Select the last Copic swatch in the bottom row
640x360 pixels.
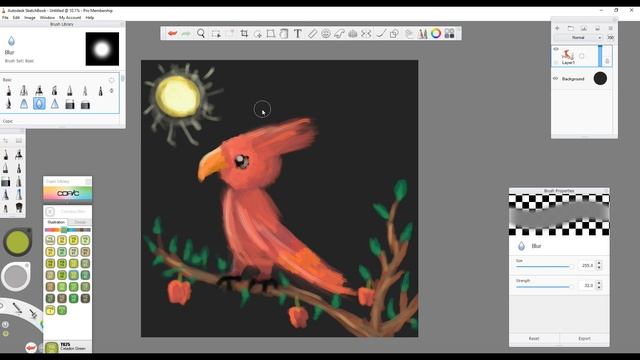62,310
